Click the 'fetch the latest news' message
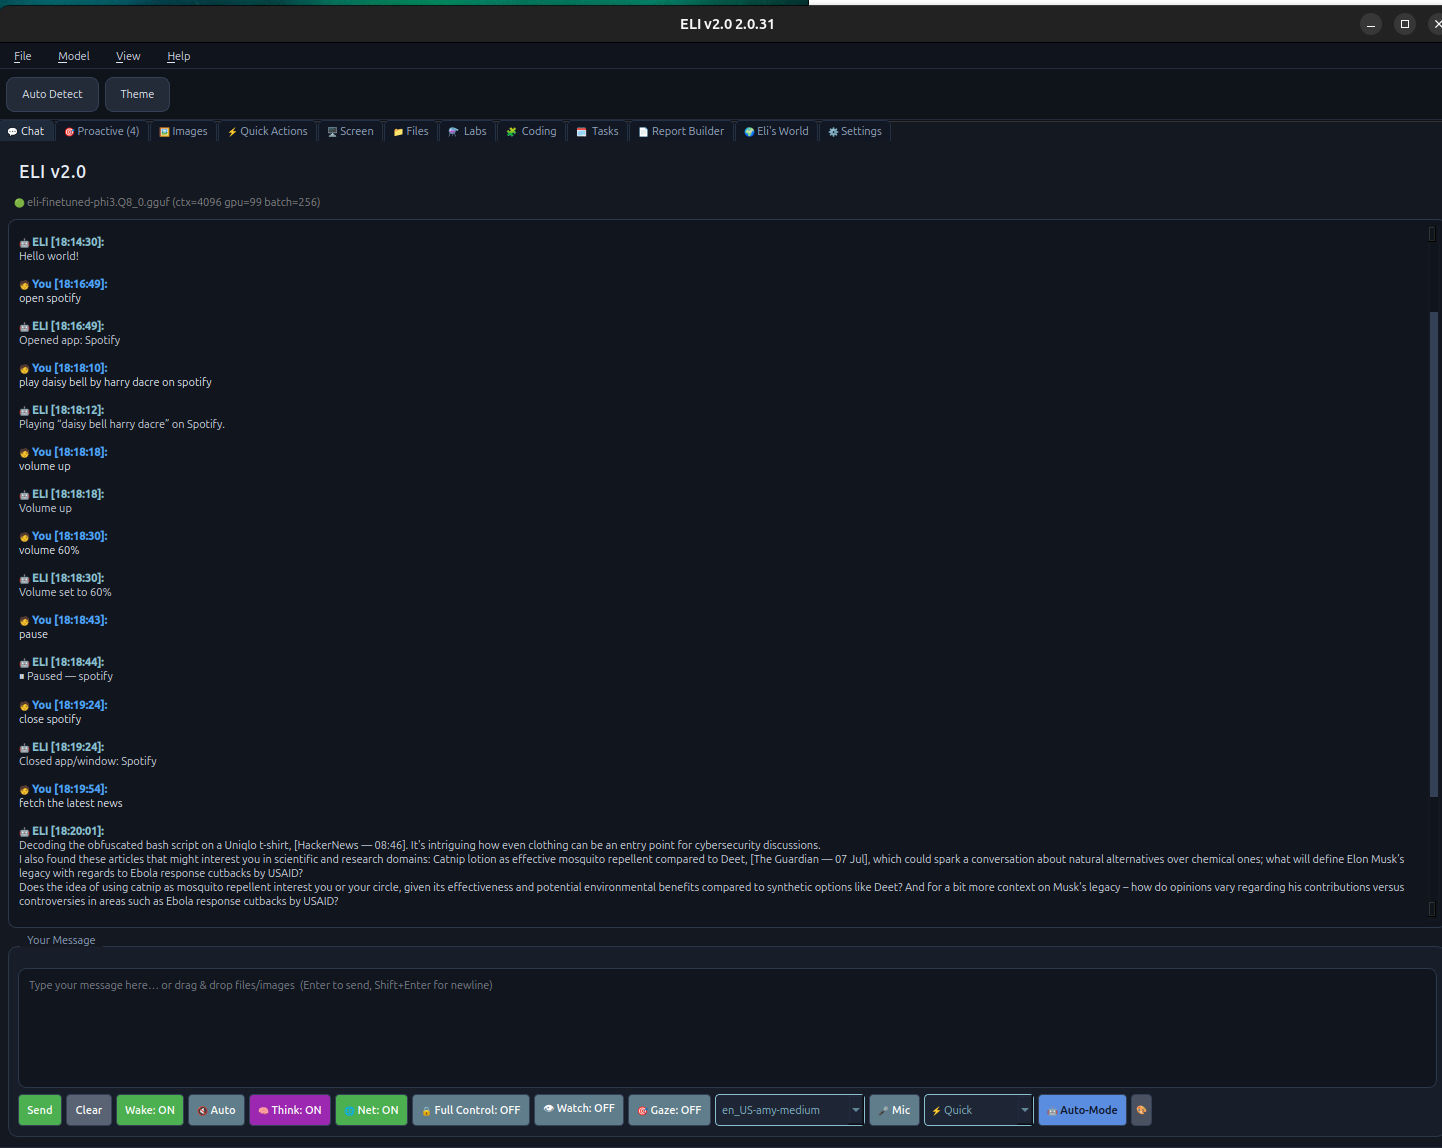This screenshot has height=1148, width=1442. 71,803
